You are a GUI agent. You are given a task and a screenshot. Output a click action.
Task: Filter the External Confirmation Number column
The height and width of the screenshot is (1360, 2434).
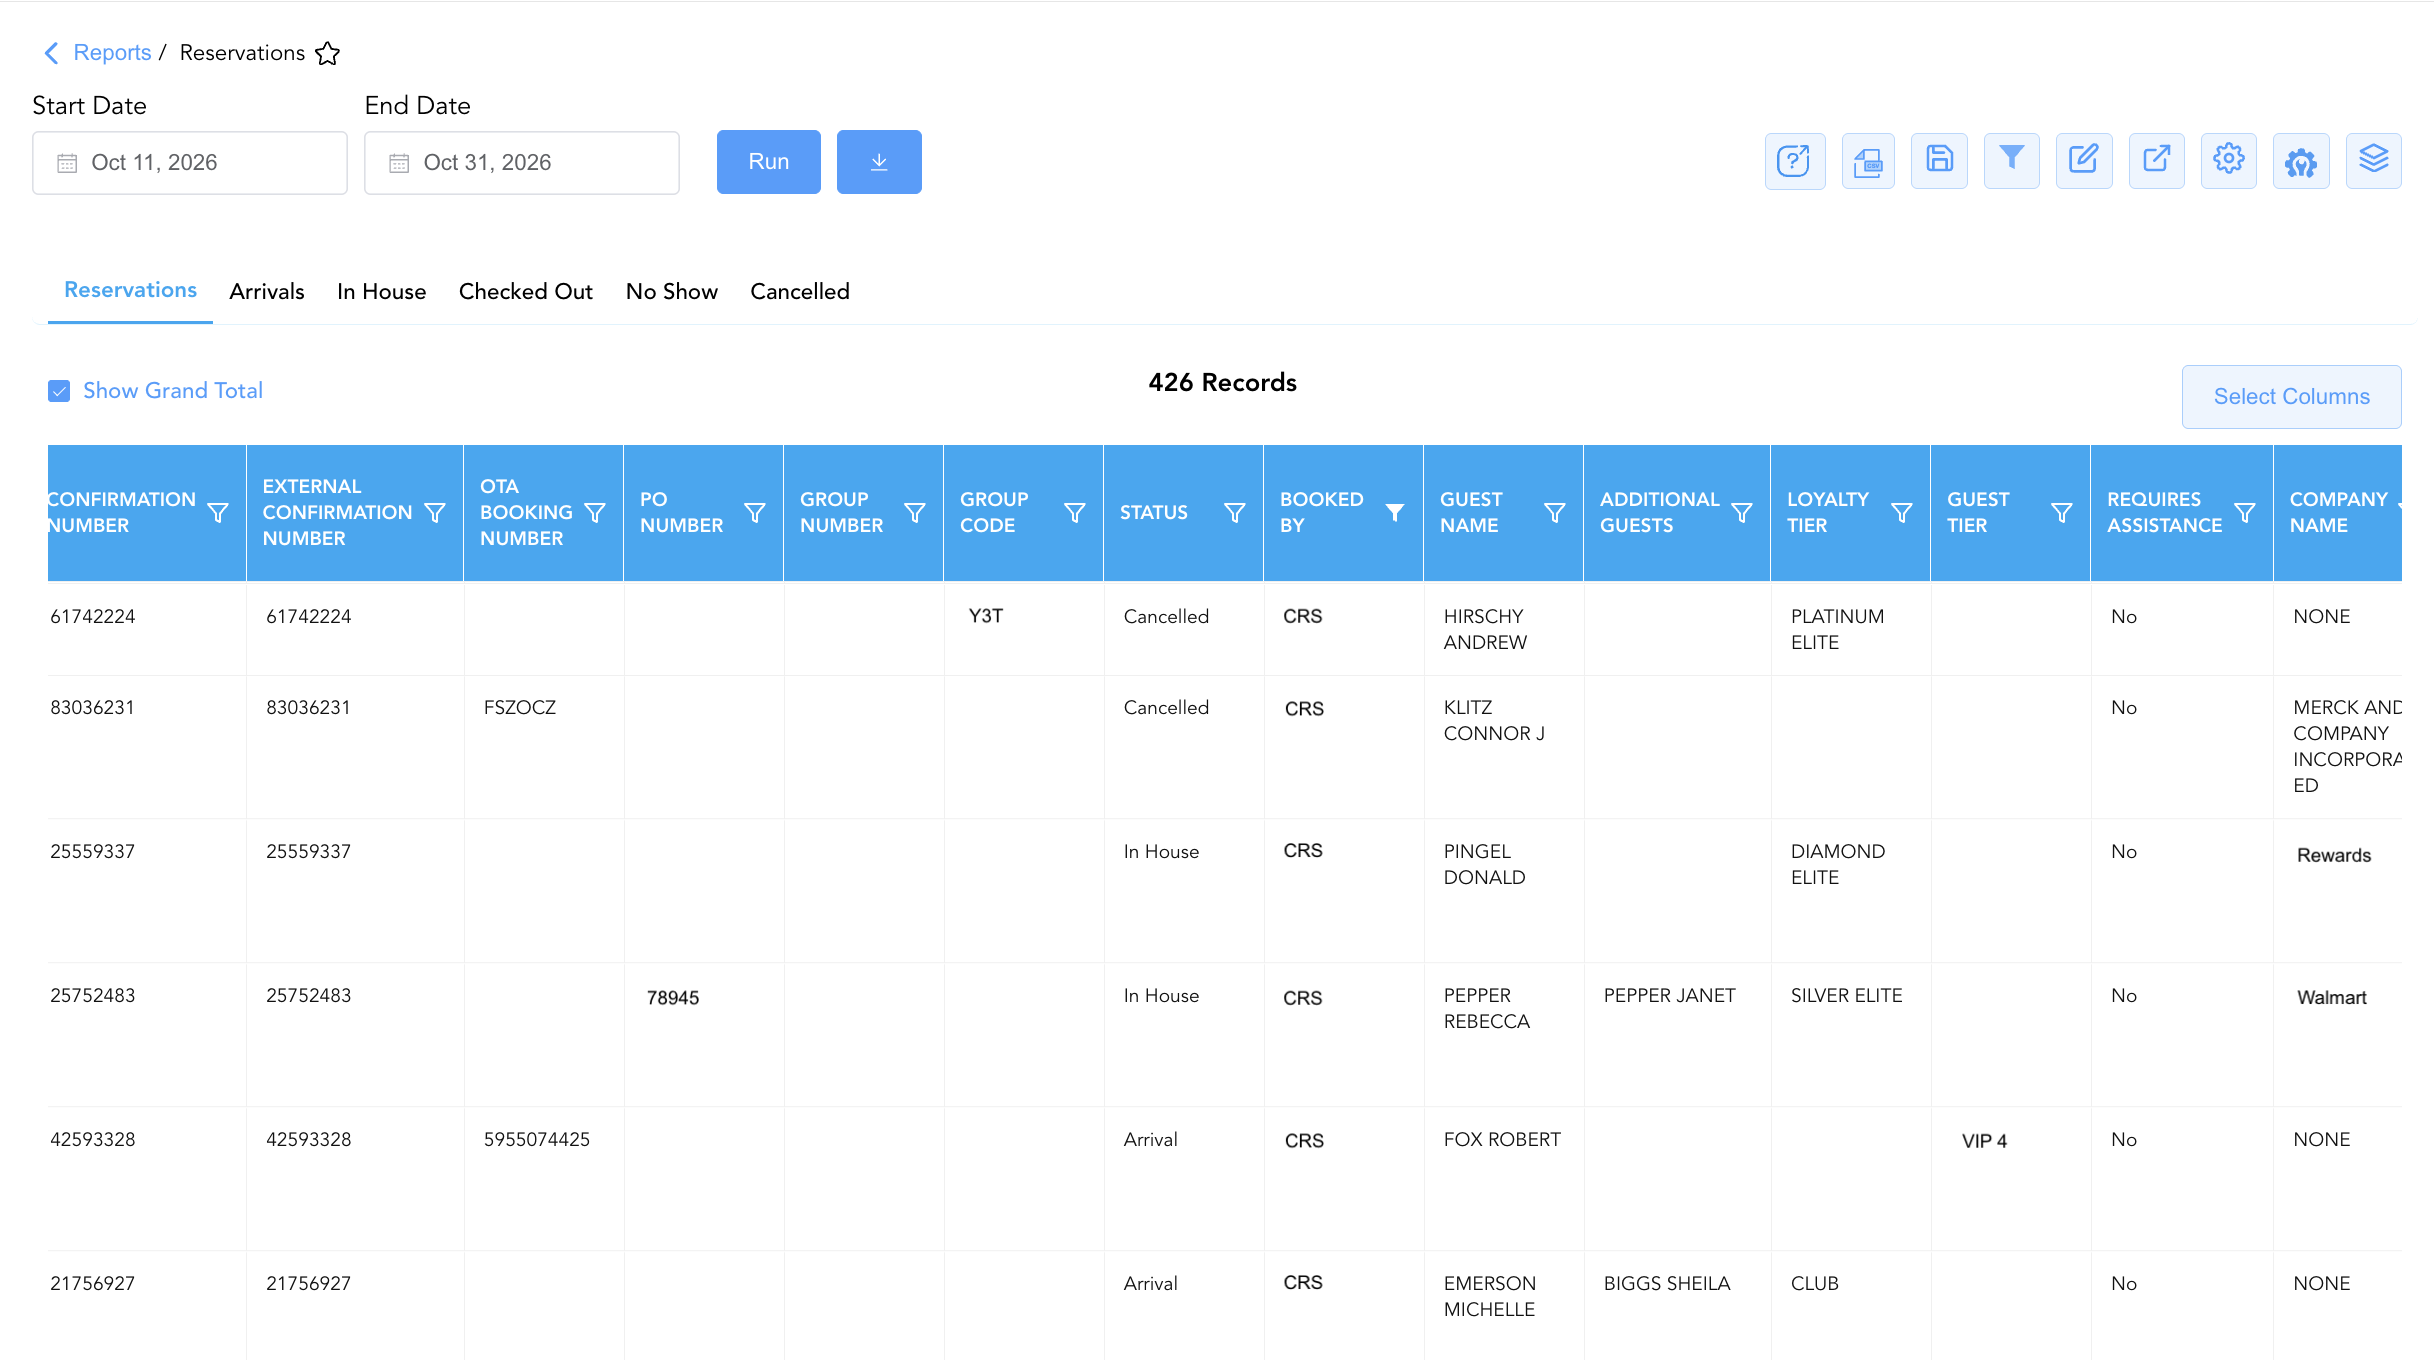point(435,513)
